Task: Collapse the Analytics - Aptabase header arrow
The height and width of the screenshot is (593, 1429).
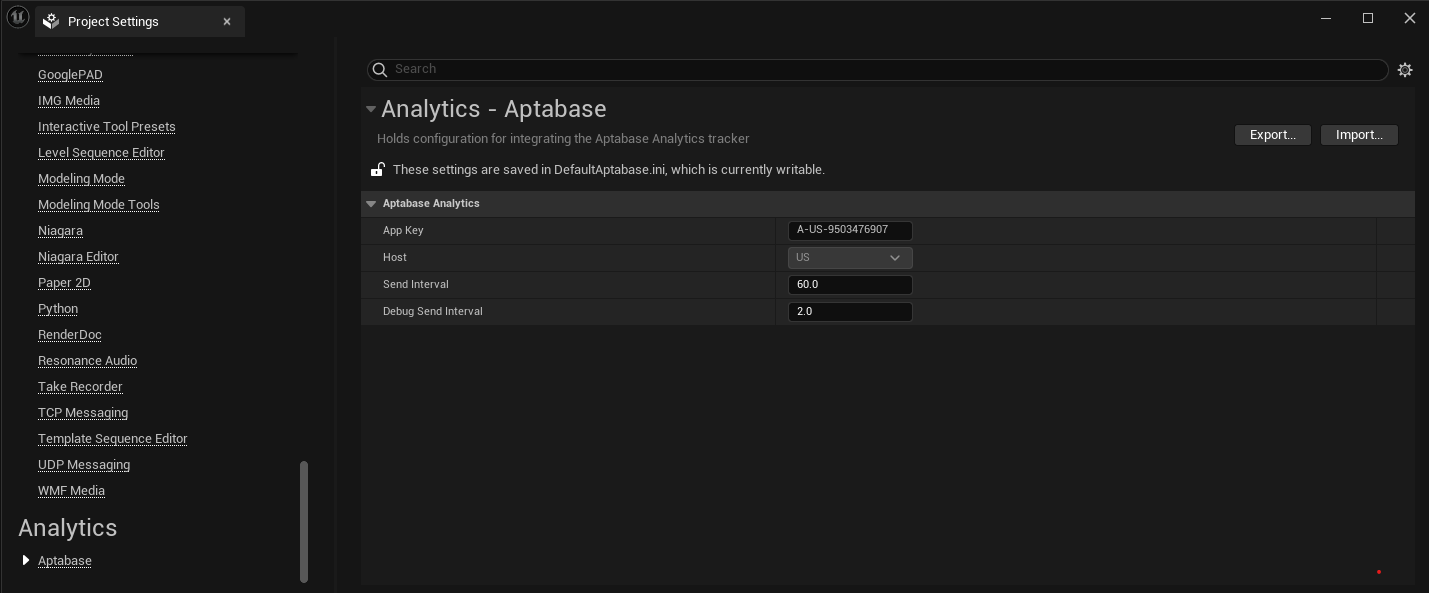Action: (x=370, y=108)
